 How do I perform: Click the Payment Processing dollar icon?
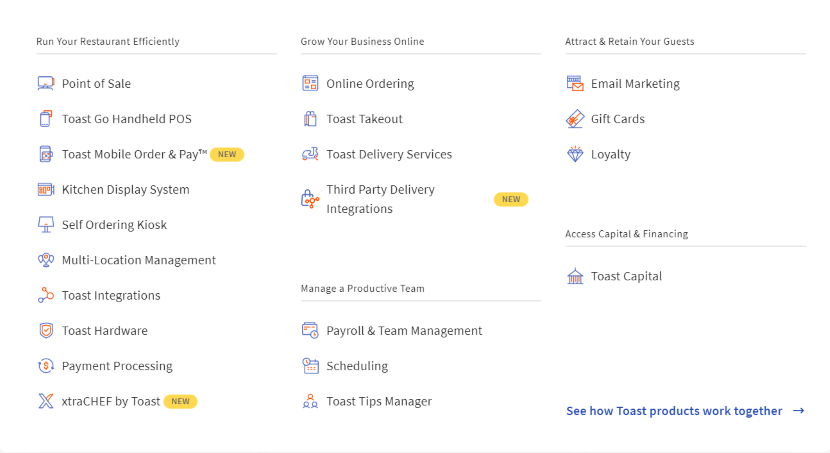click(x=45, y=366)
